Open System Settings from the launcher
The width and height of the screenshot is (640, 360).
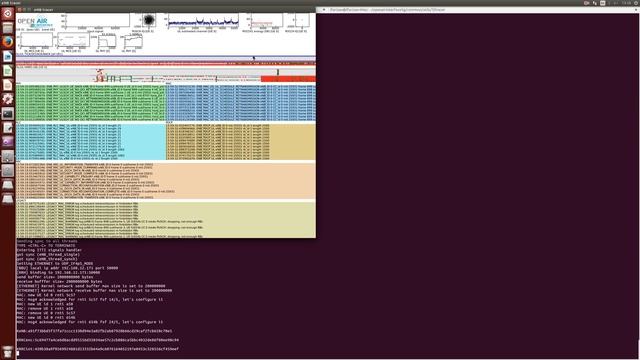tap(7, 99)
